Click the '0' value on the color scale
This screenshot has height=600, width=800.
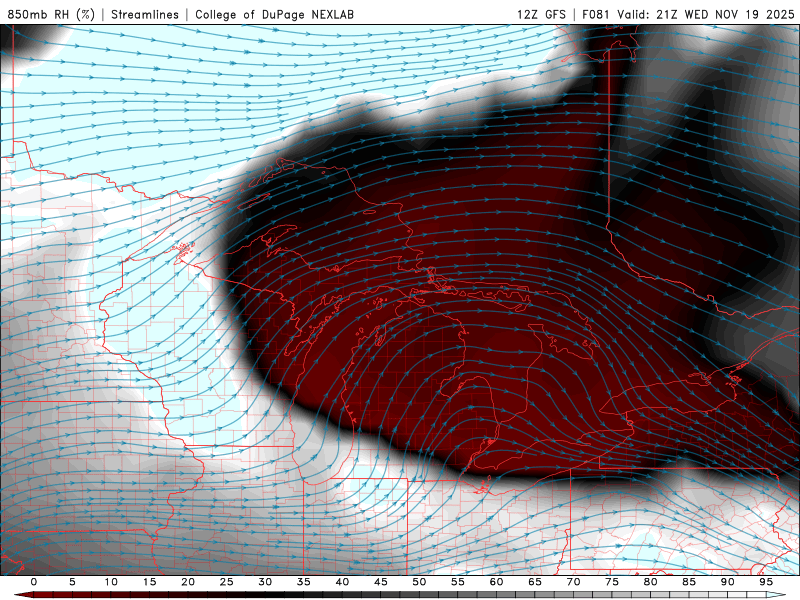[34, 582]
